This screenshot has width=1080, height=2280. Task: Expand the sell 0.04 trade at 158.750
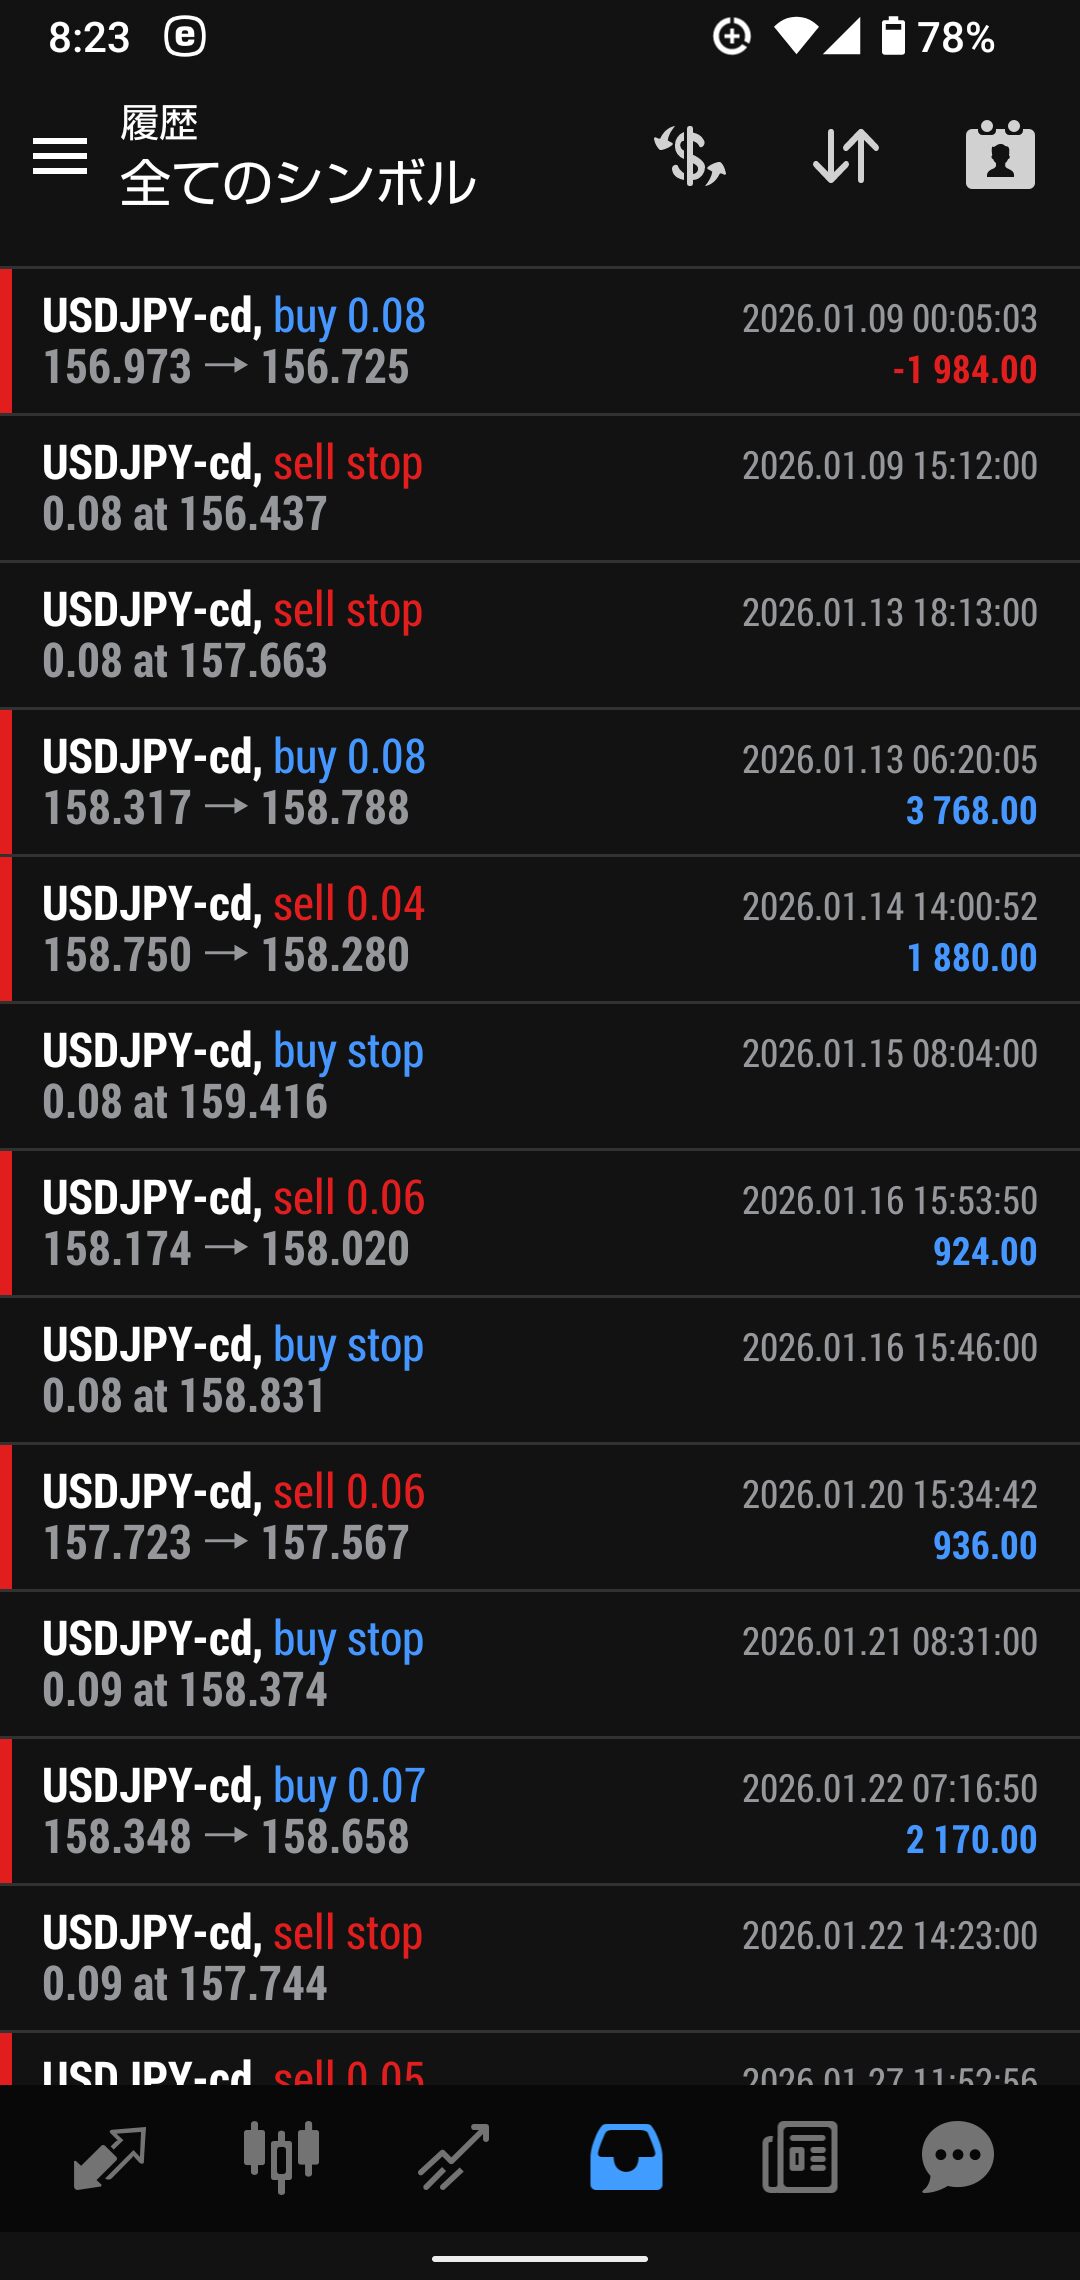540,929
